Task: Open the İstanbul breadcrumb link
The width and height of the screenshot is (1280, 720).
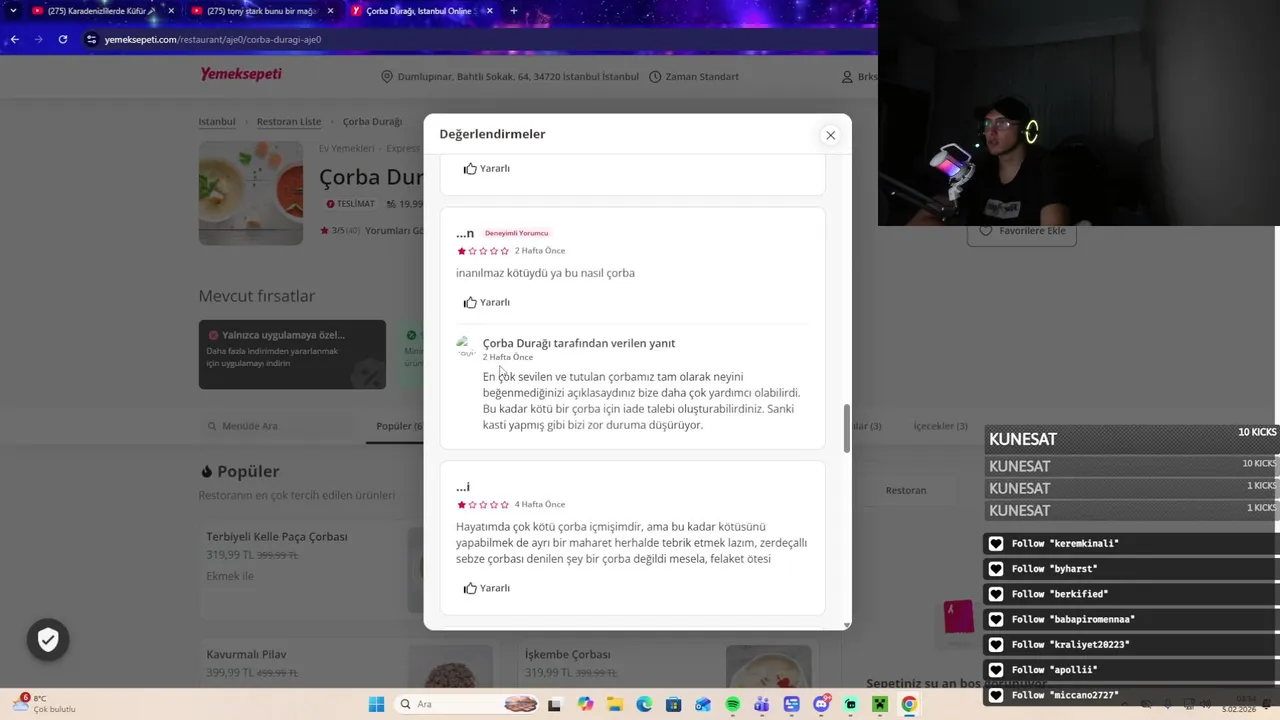Action: pyautogui.click(x=217, y=122)
